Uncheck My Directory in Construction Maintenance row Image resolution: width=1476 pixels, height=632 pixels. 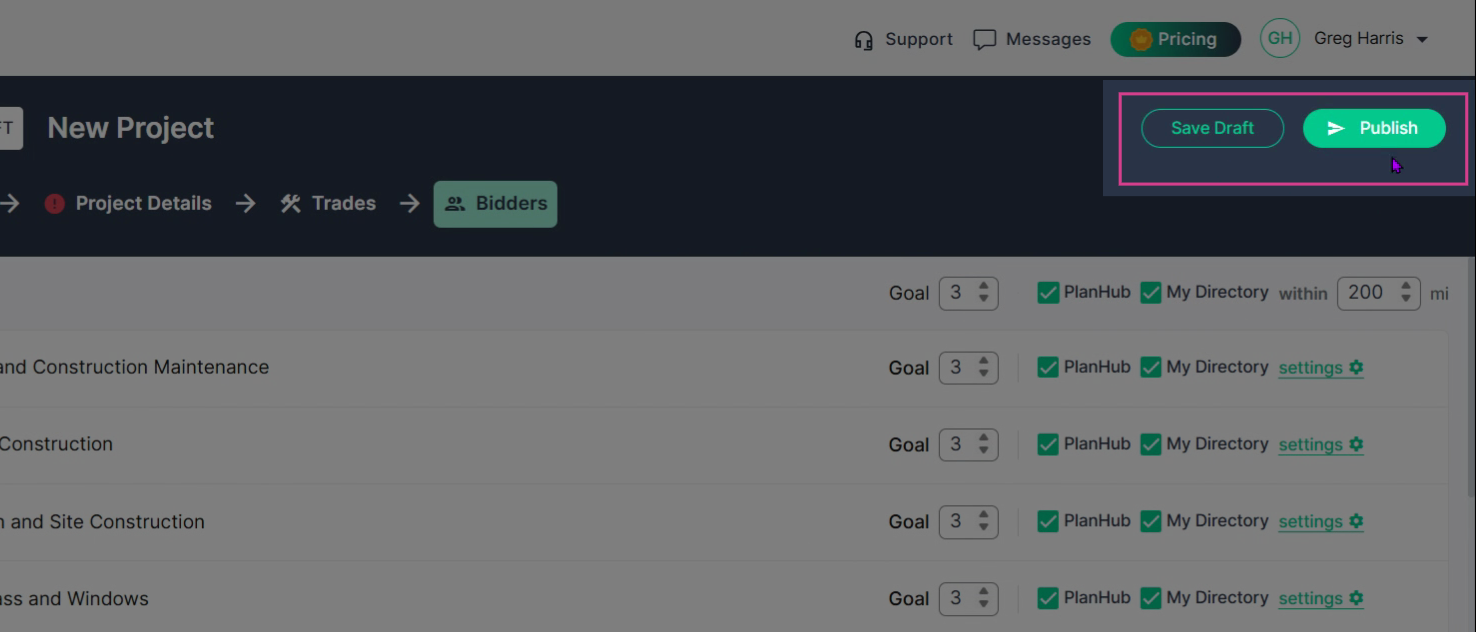pos(1151,368)
